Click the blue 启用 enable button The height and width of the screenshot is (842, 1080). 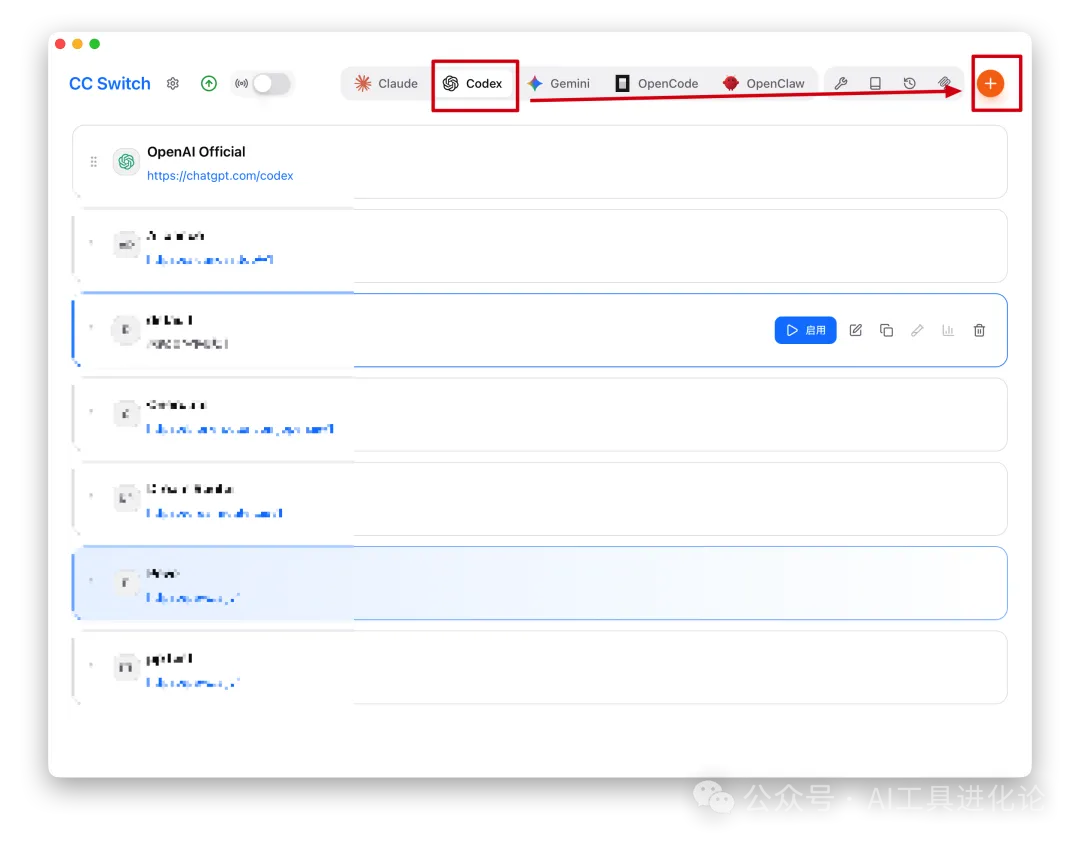[805, 330]
